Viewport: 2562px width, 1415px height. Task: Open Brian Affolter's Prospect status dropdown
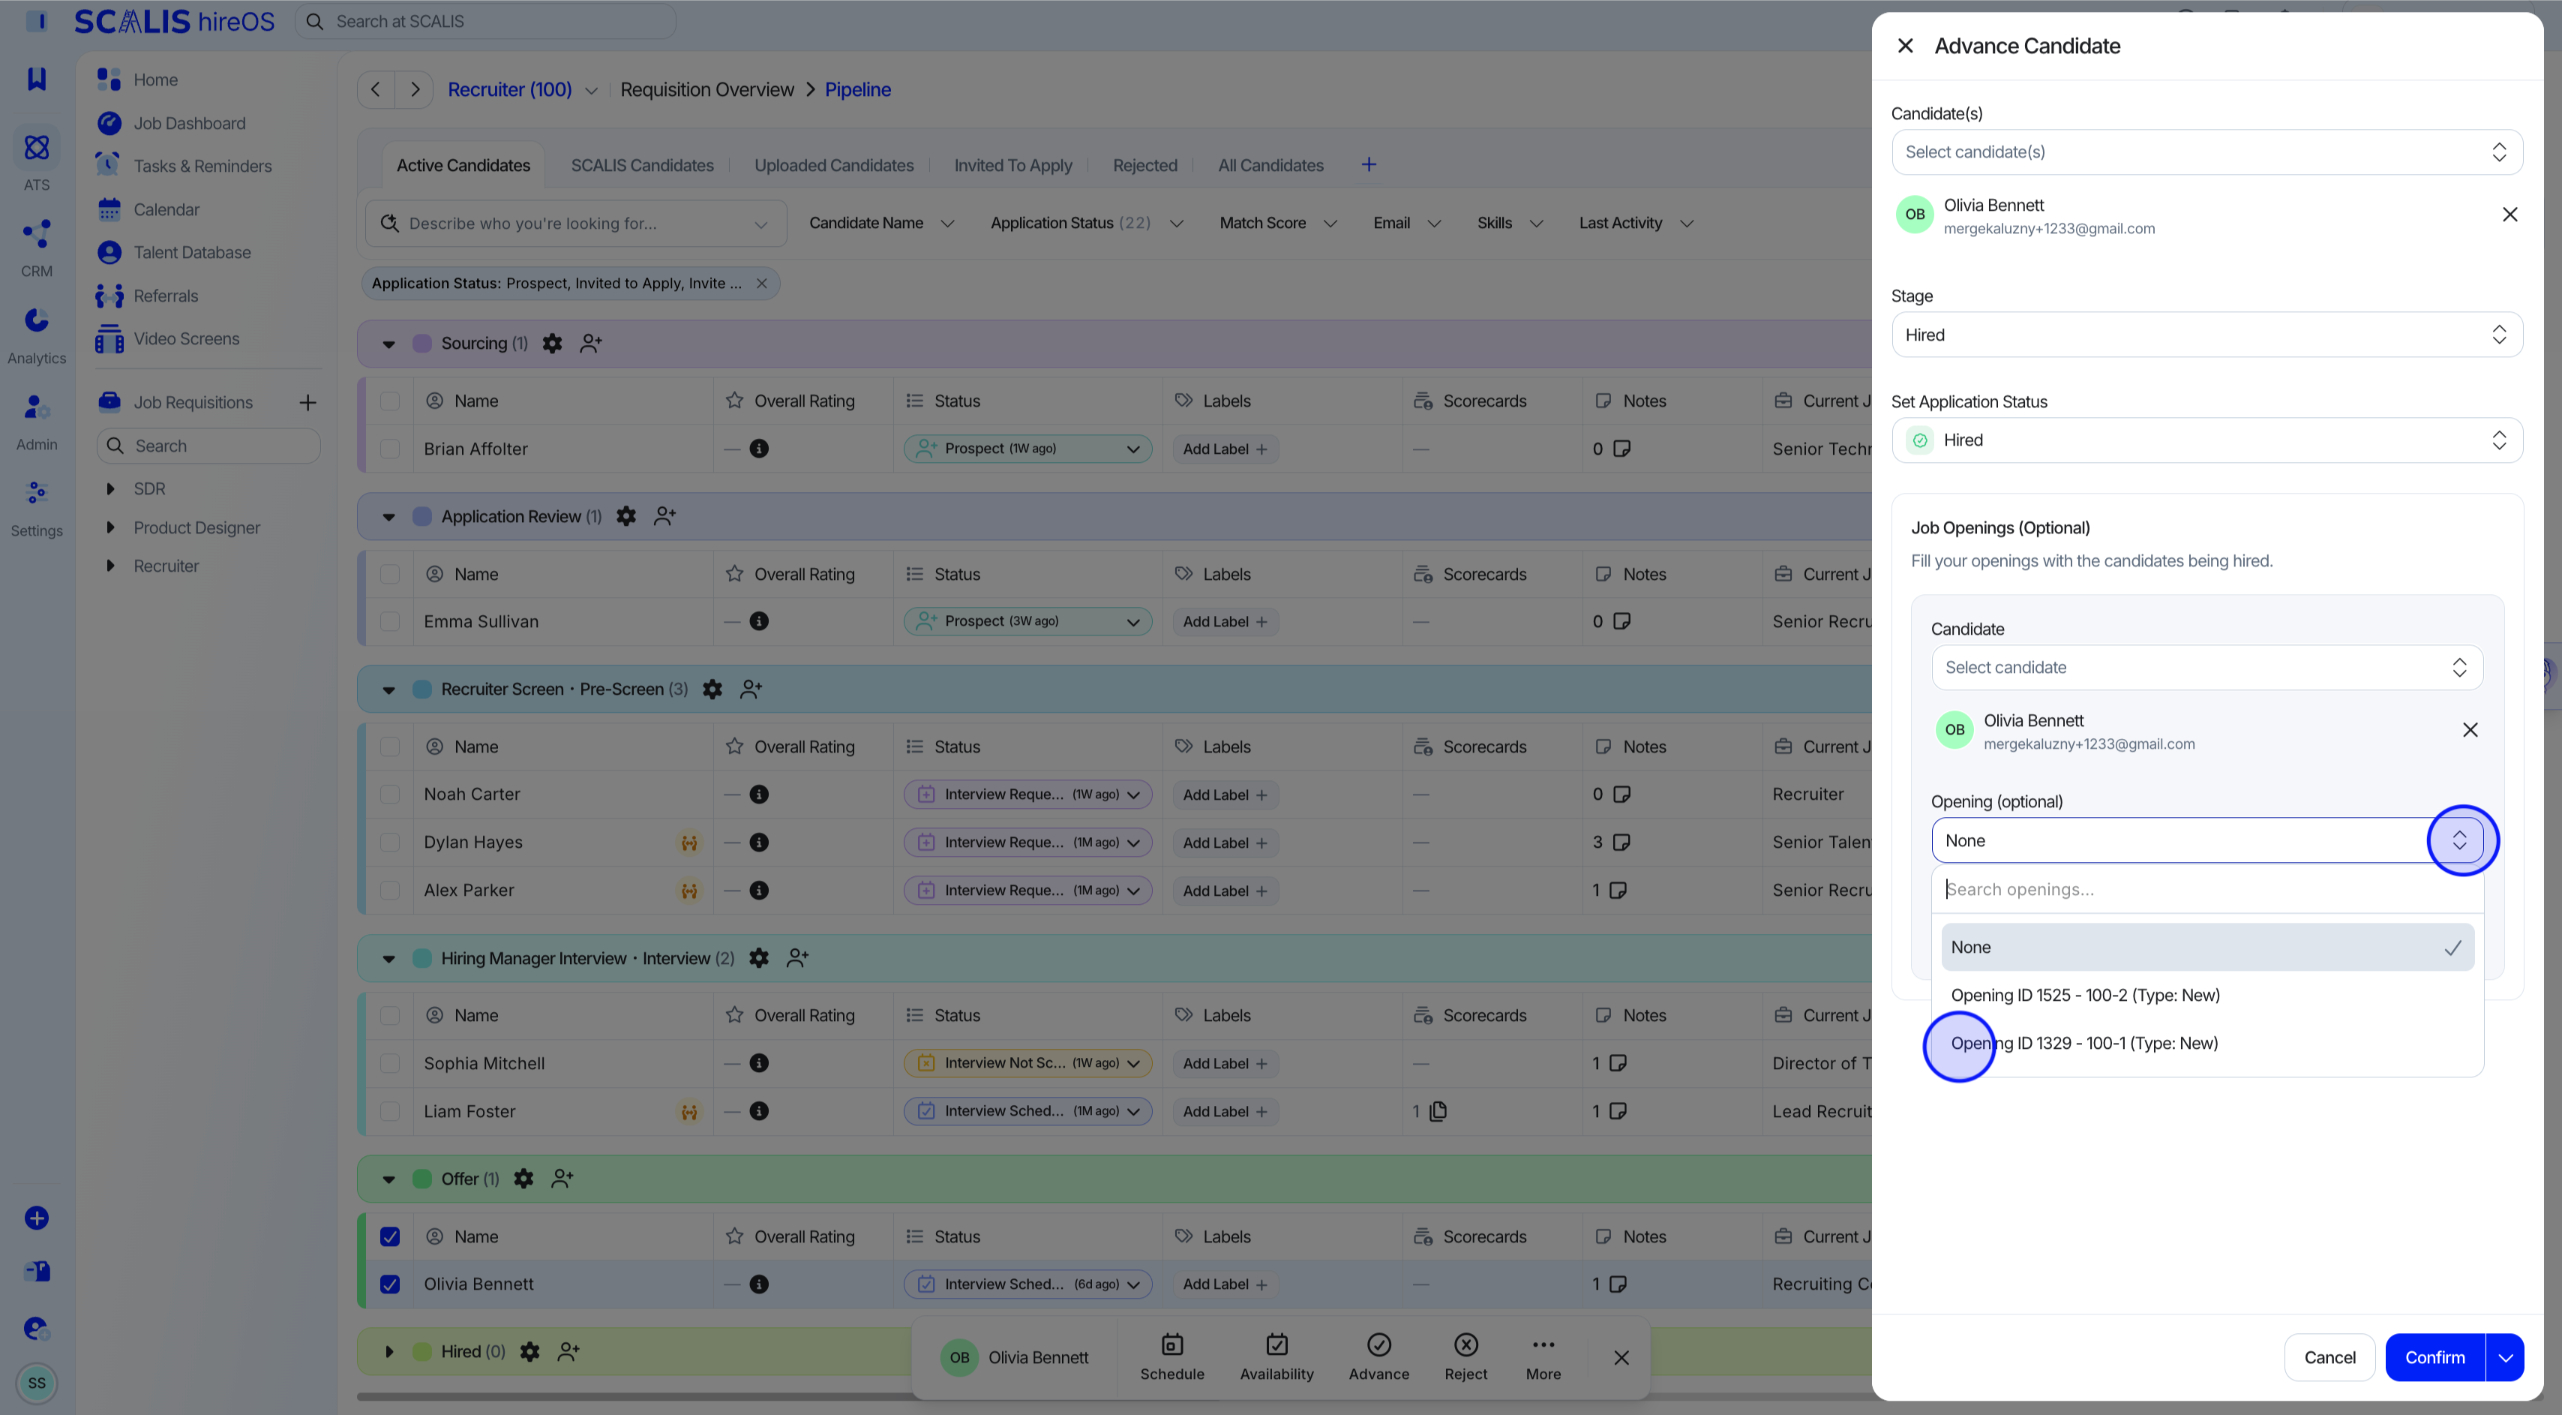[x=1027, y=449]
